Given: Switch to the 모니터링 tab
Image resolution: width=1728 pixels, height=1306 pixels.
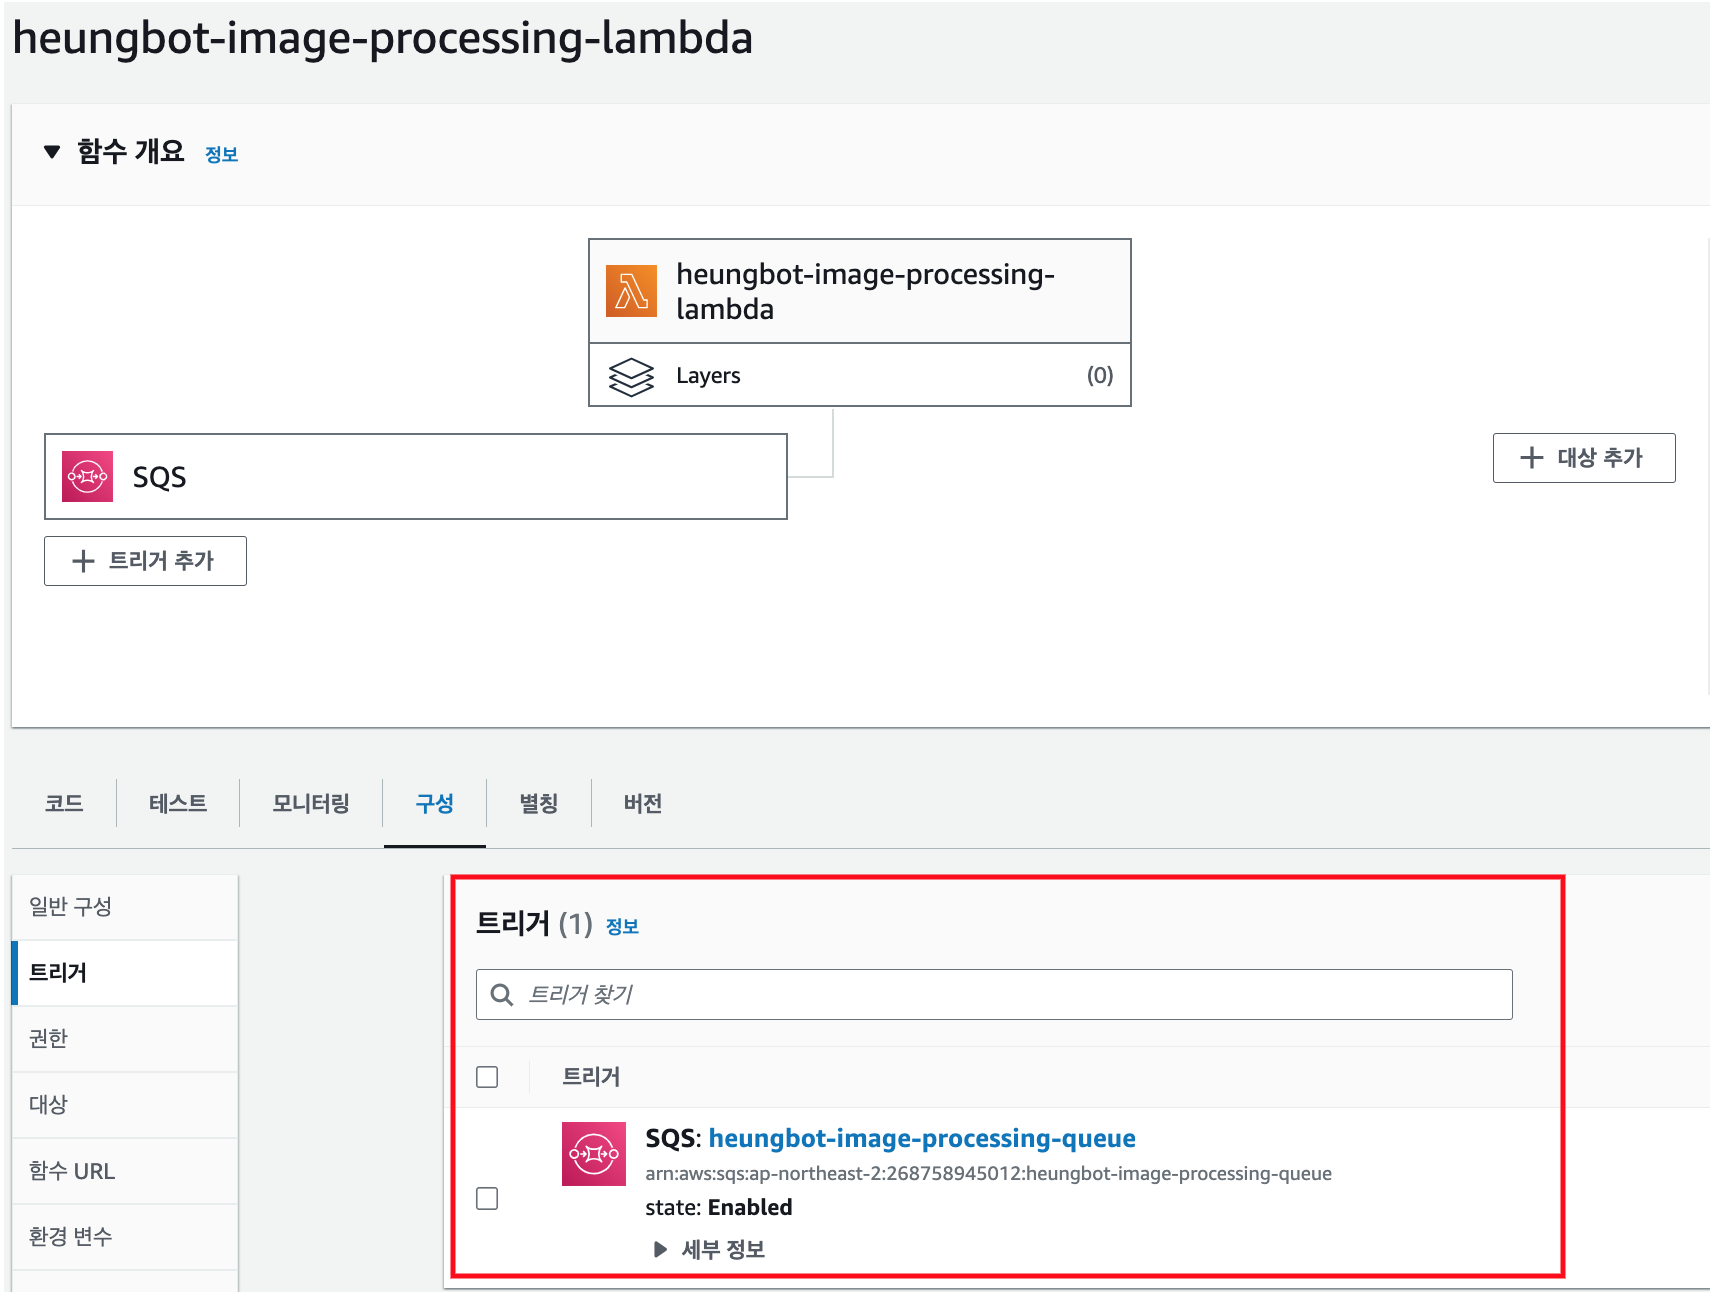Looking at the screenshot, I should pyautogui.click(x=310, y=803).
